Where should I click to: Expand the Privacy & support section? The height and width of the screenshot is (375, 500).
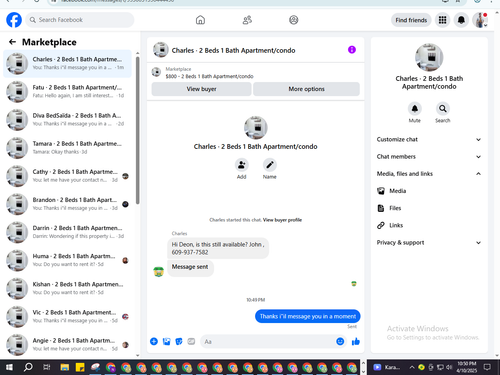tap(429, 243)
